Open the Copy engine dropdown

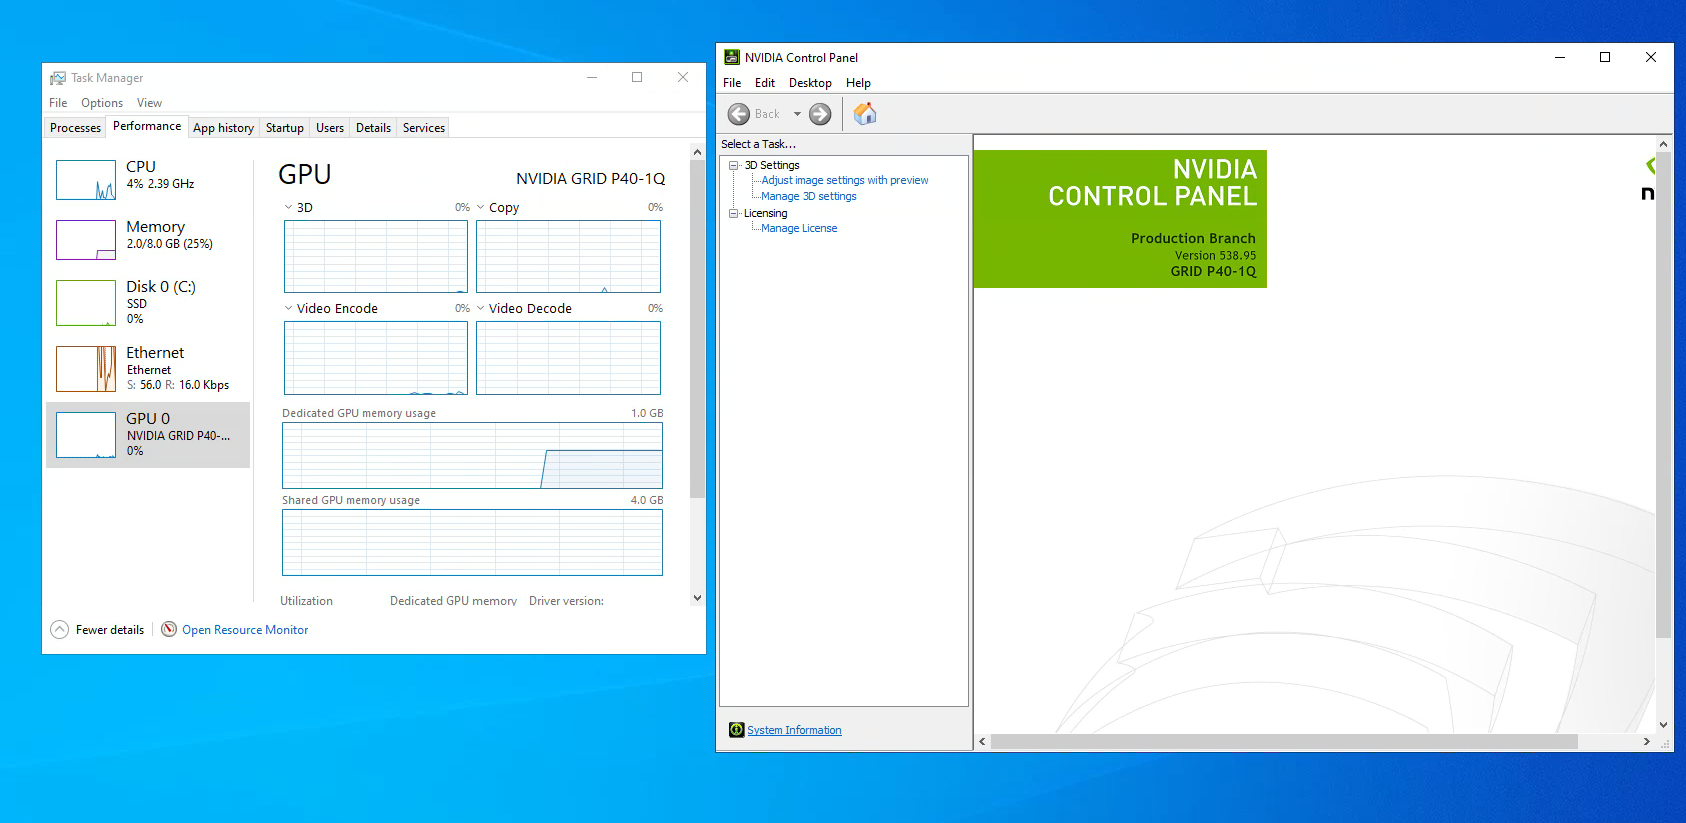[480, 207]
